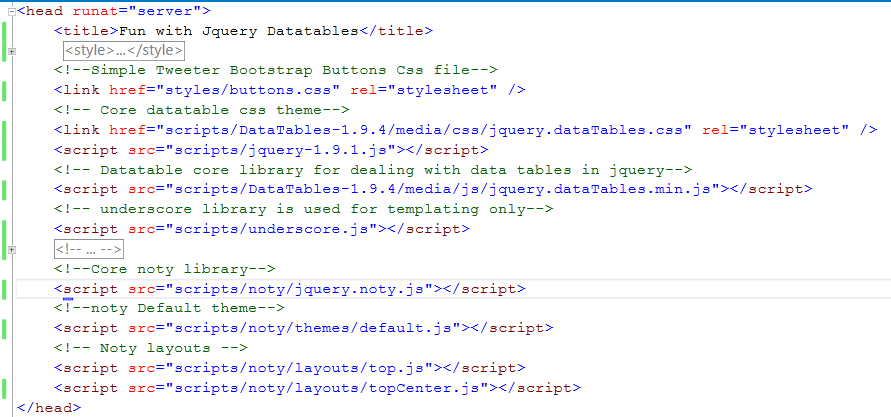Viewport: 891px width, 417px height.
Task: Click the Simple Tweeter Bootstrap Buttons comment
Action: pos(276,70)
